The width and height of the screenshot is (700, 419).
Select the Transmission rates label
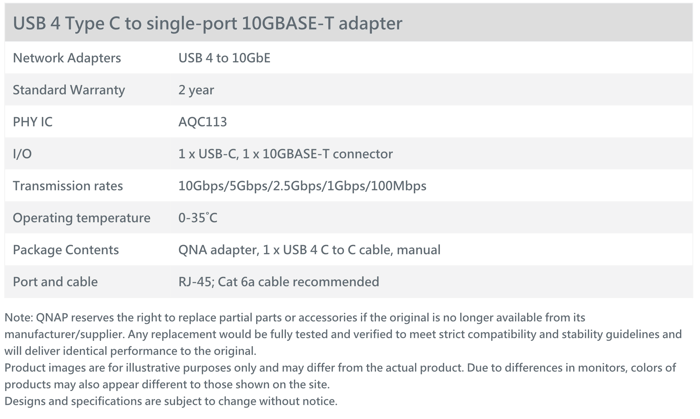[x=68, y=186]
